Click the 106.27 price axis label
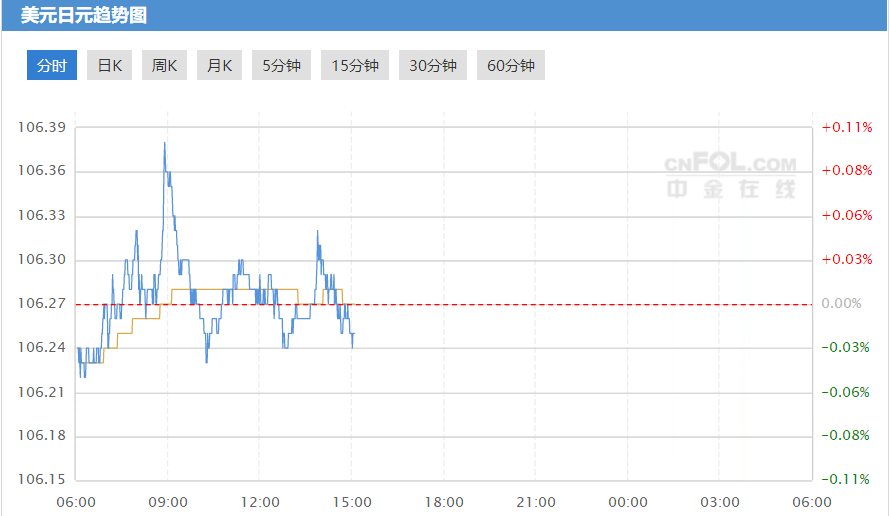Image resolution: width=891 pixels, height=516 pixels. tap(42, 303)
